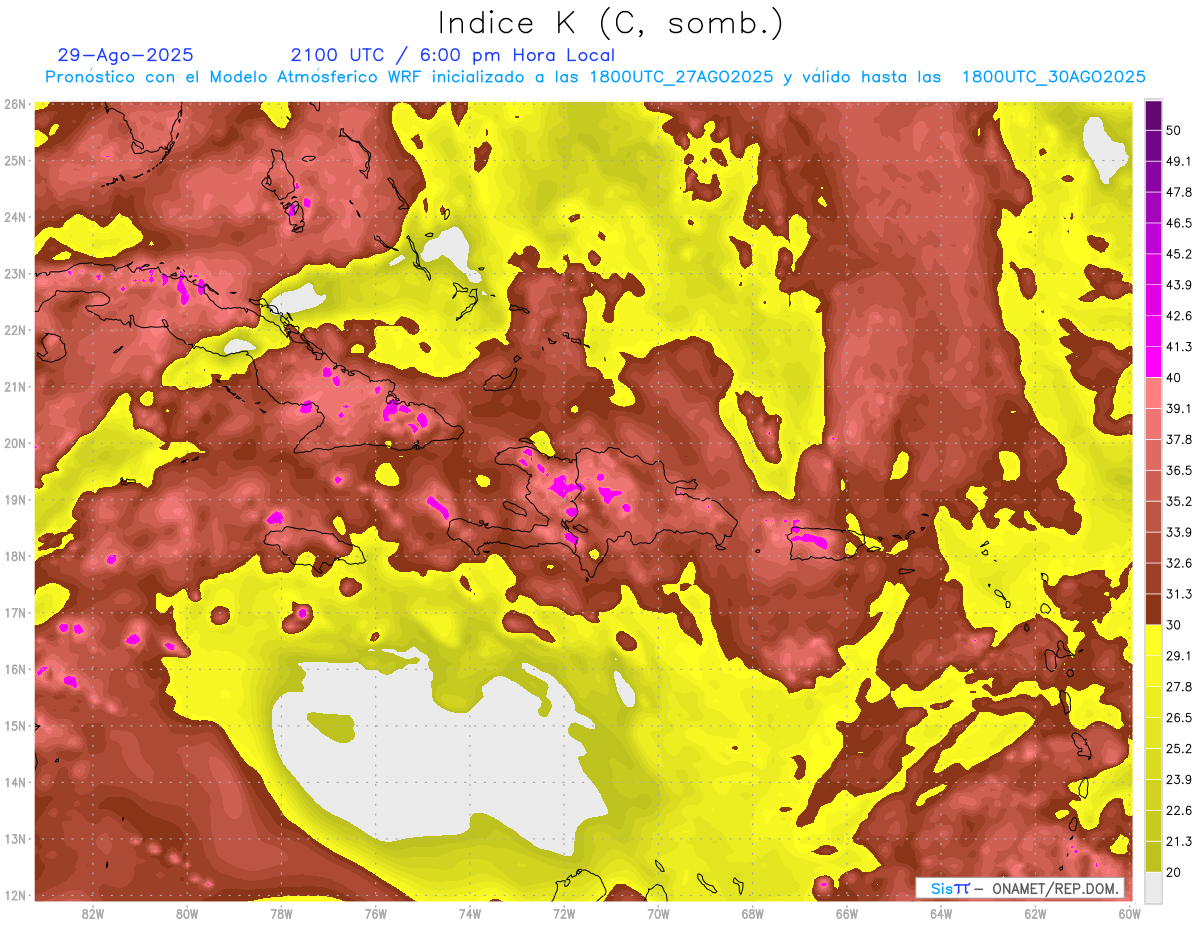
Task: Select the date text "29-Ago-2025"
Action: (126, 55)
